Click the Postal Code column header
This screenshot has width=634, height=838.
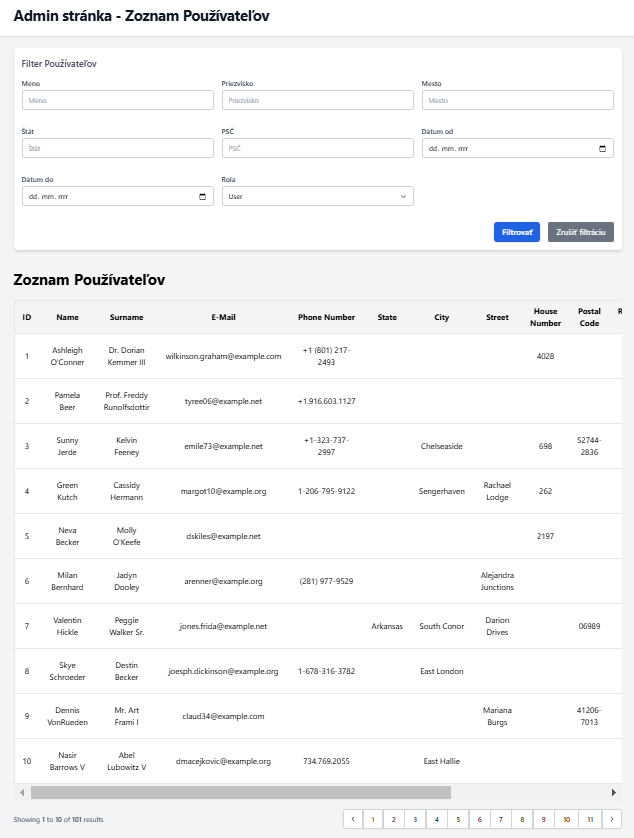[x=589, y=317]
